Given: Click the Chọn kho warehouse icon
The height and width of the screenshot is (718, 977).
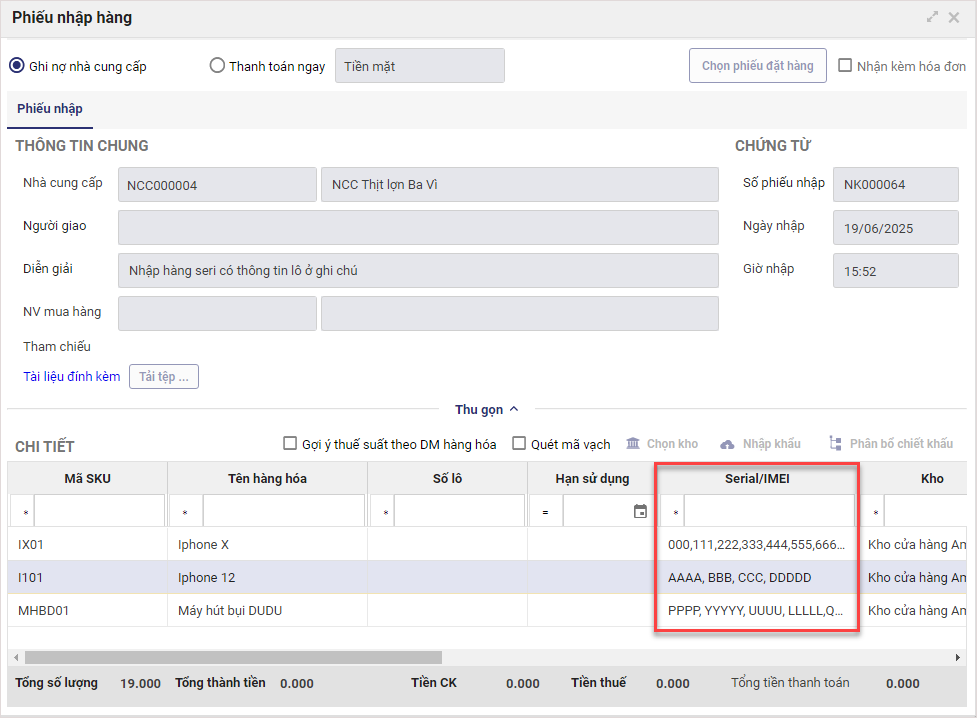Looking at the screenshot, I should pyautogui.click(x=633, y=444).
